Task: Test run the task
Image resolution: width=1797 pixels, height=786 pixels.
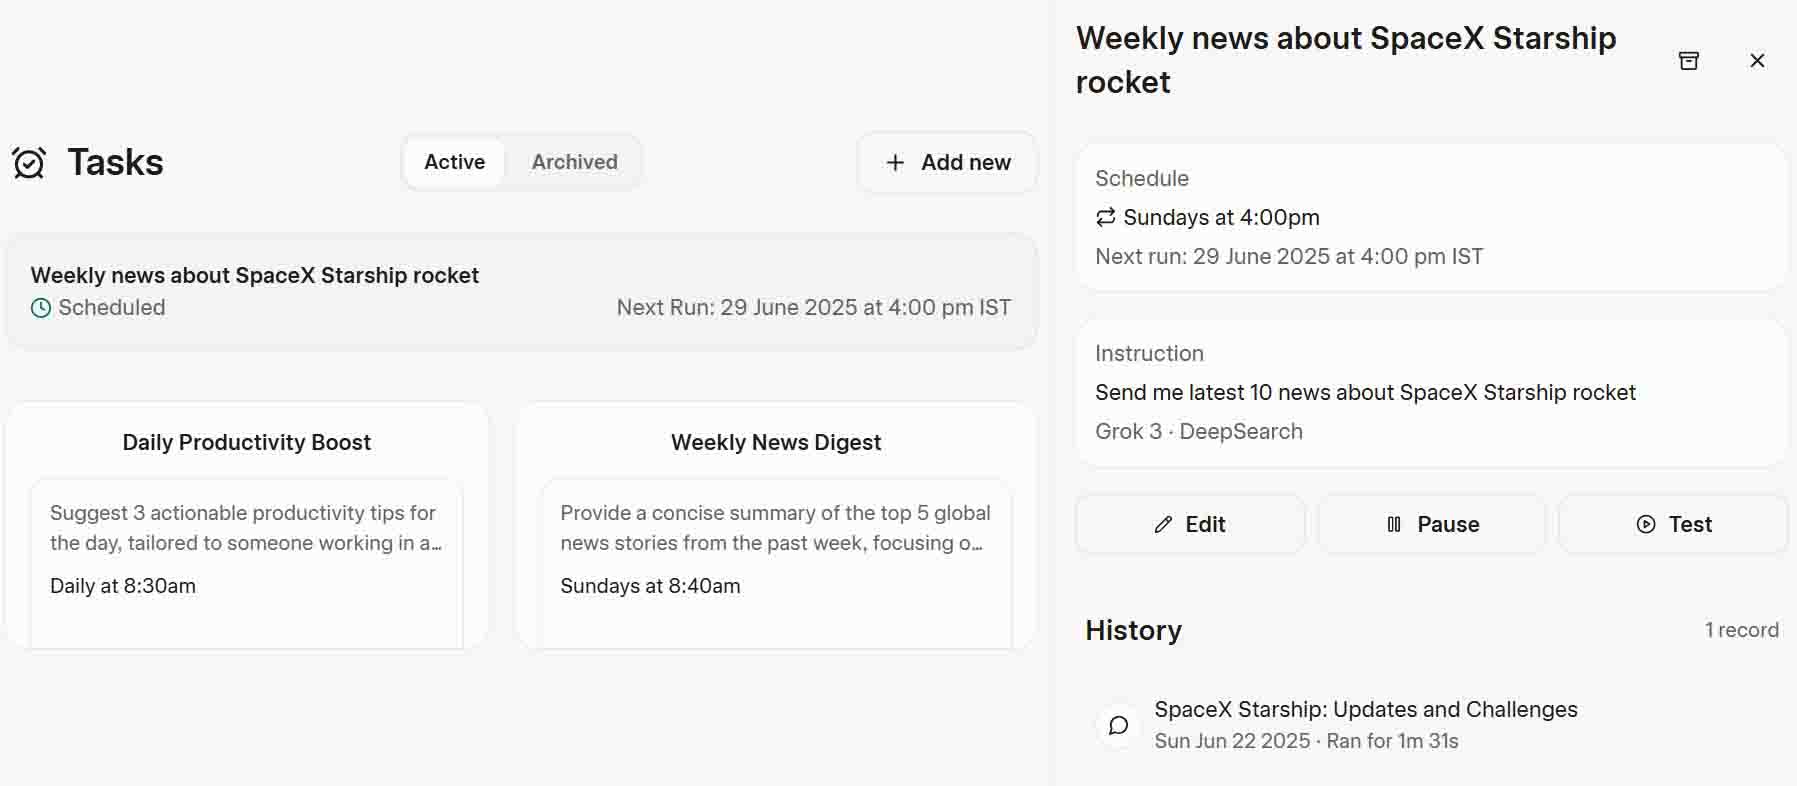Action: pos(1673,524)
